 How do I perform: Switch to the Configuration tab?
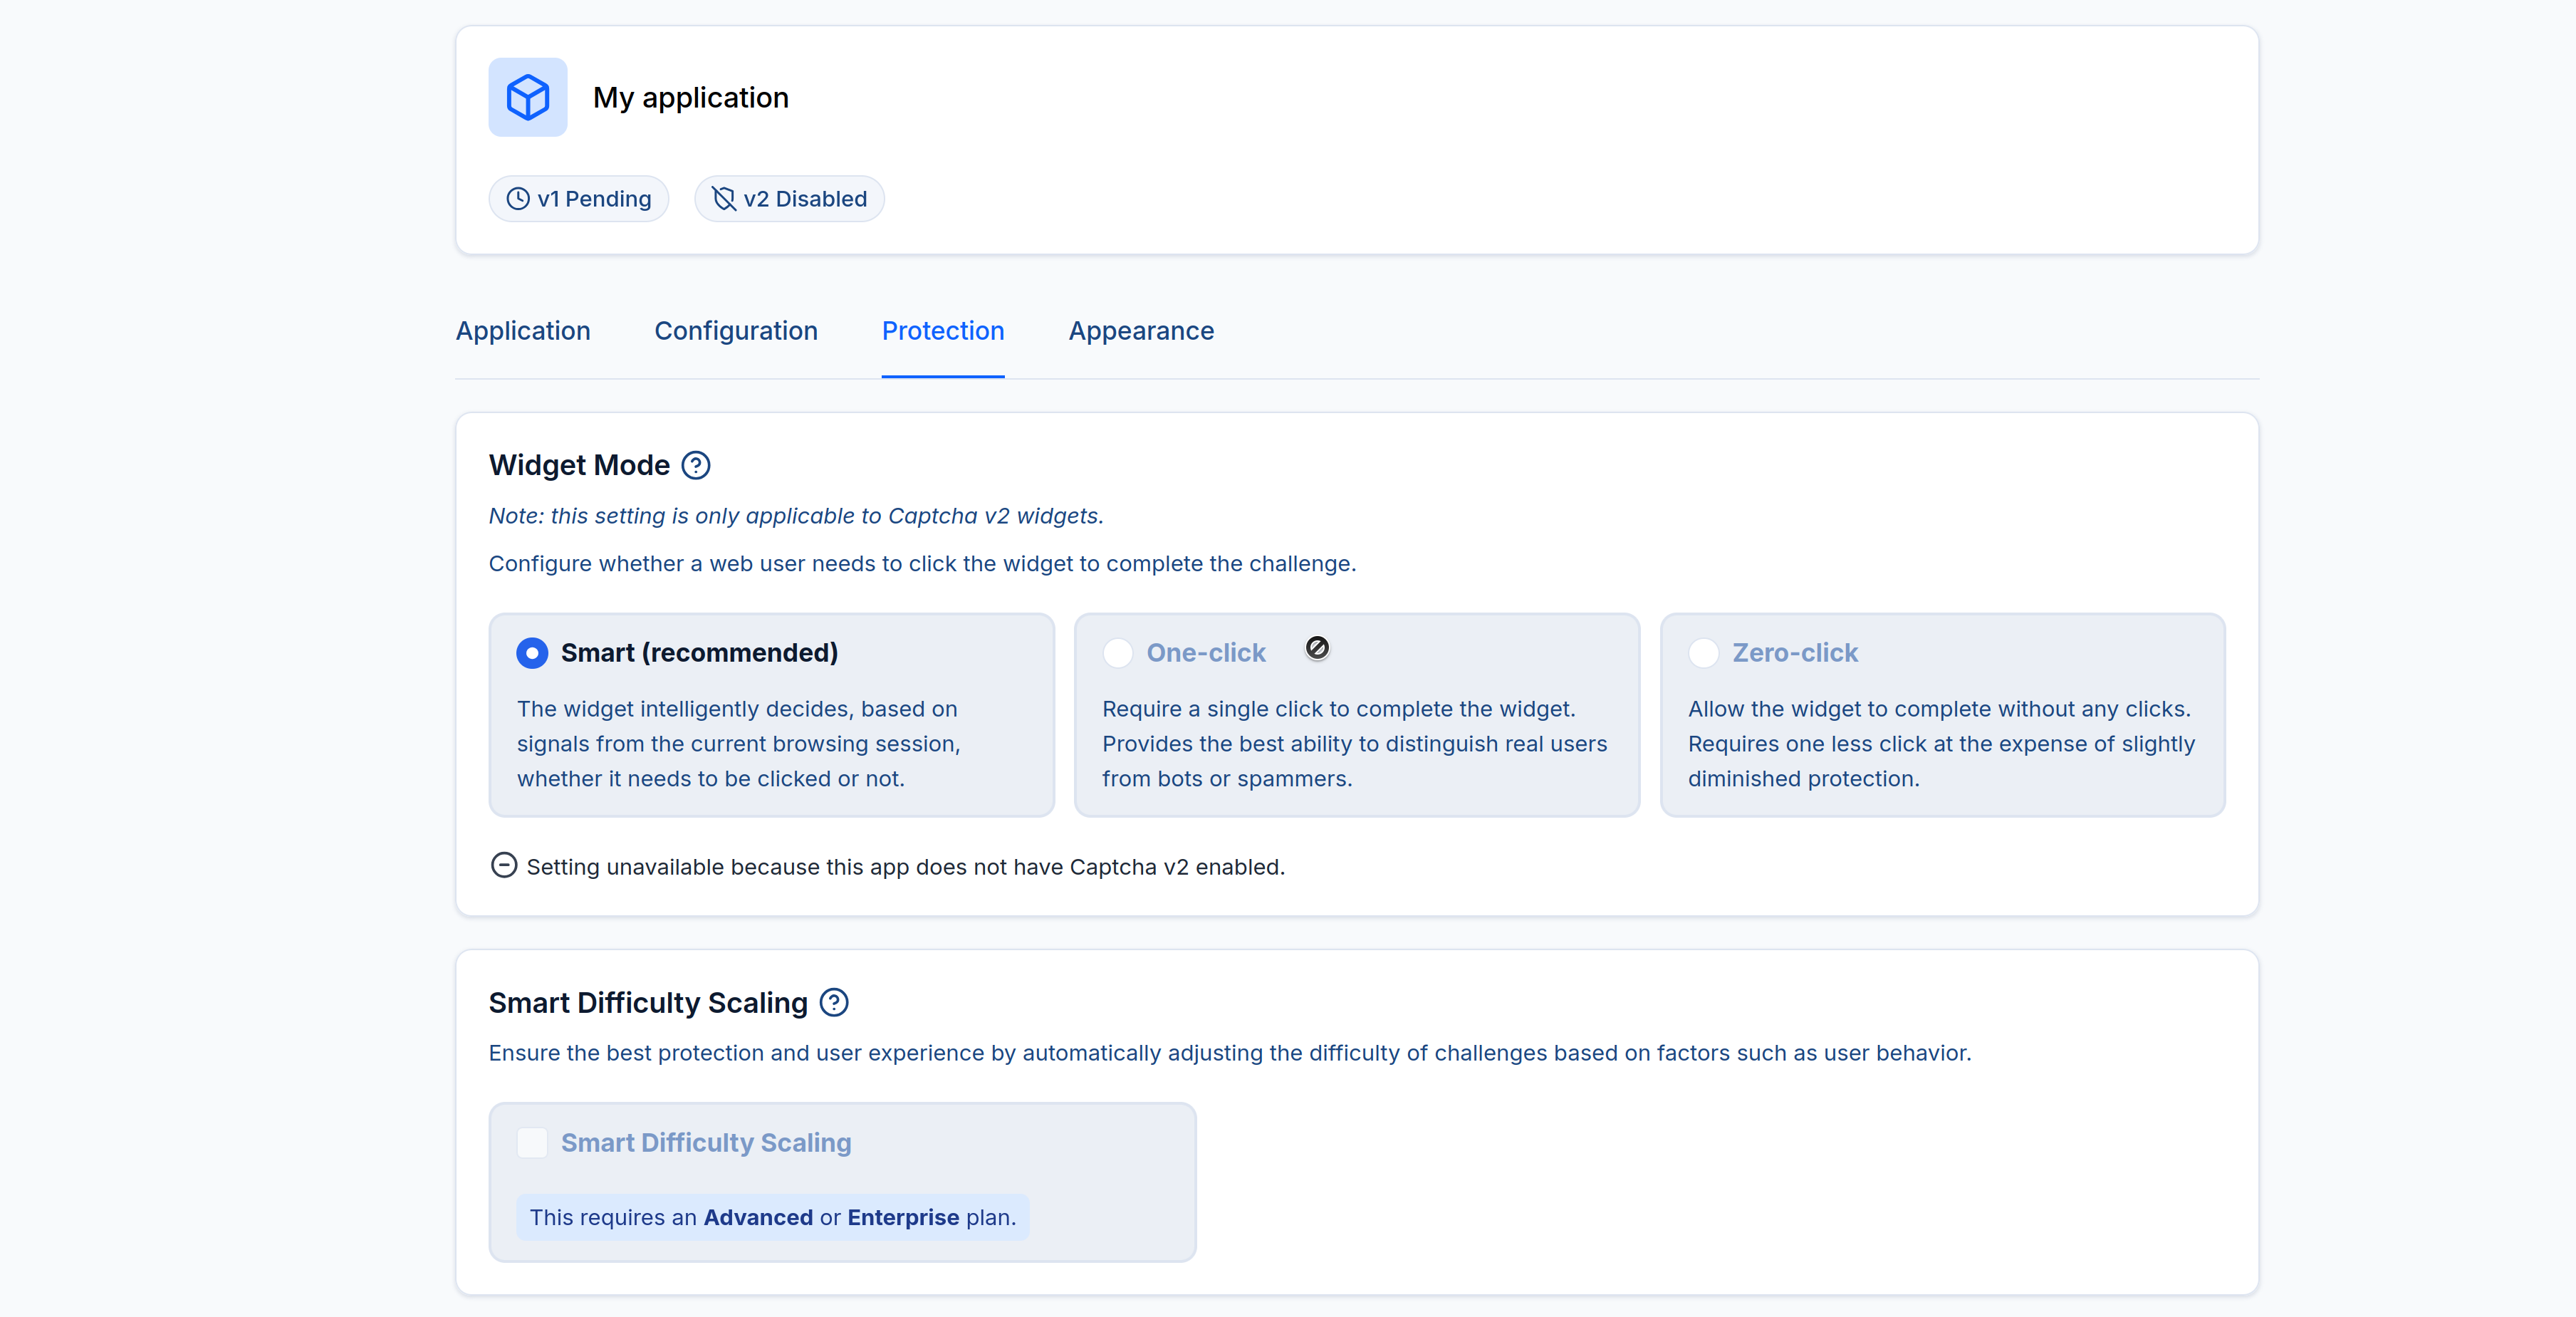point(736,331)
